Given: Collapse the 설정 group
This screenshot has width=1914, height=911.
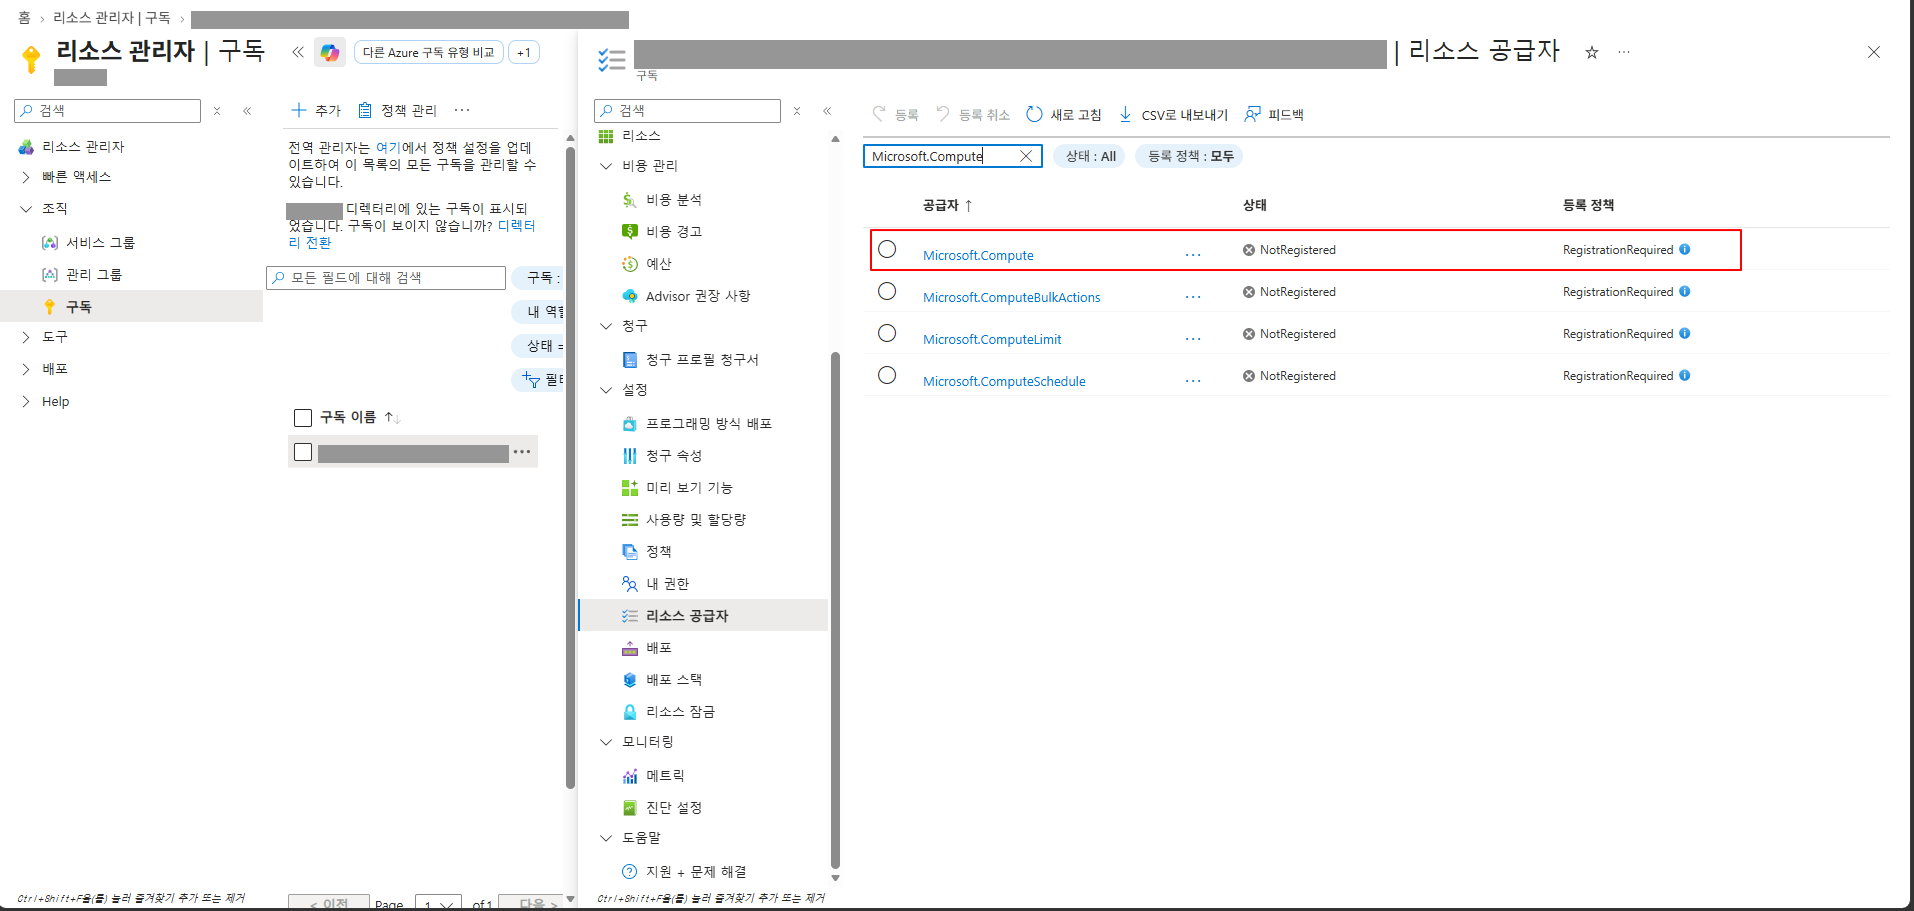Looking at the screenshot, I should 606,390.
